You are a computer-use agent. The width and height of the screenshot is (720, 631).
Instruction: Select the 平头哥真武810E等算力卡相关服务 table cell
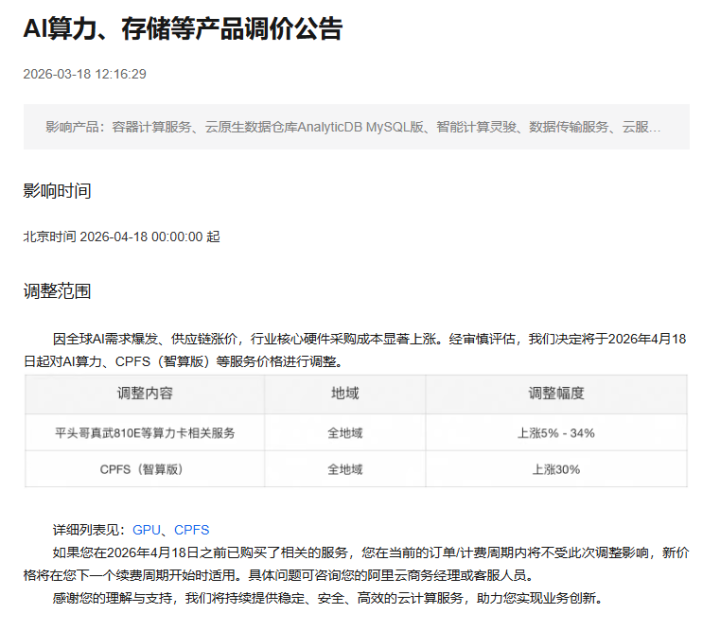pos(145,433)
